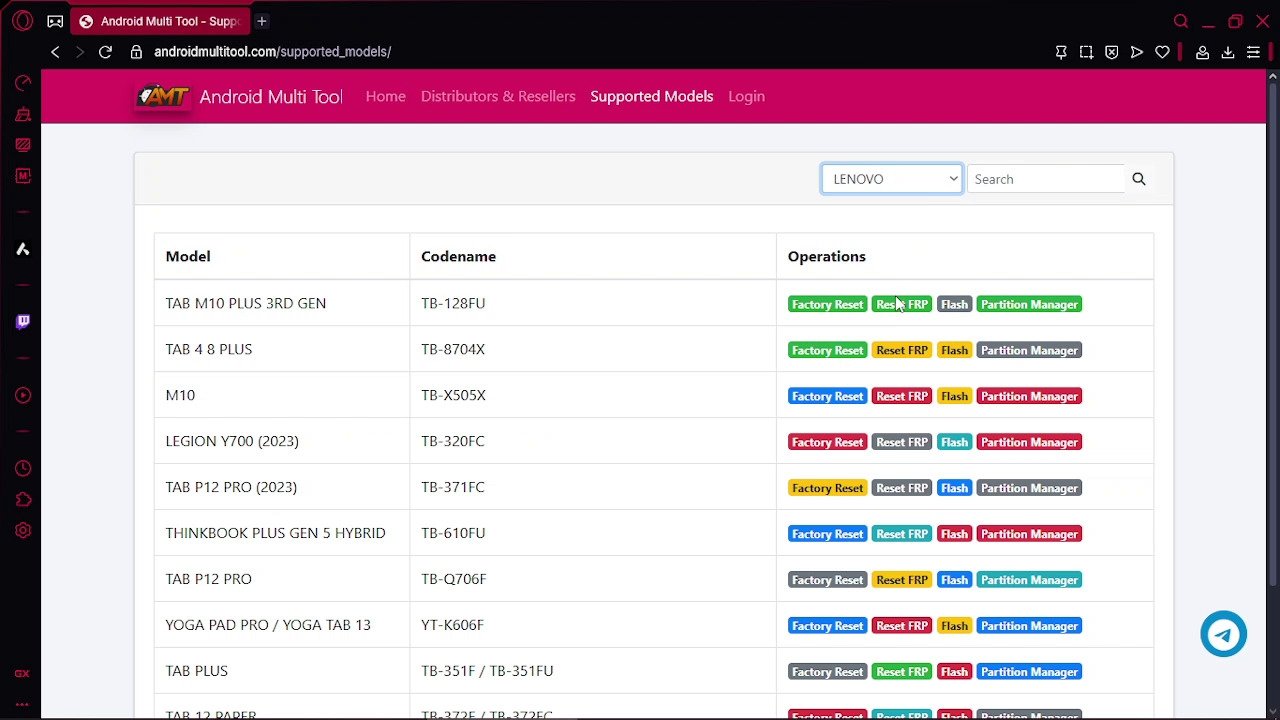
Task: Select codename TB-8704X
Action: click(453, 349)
